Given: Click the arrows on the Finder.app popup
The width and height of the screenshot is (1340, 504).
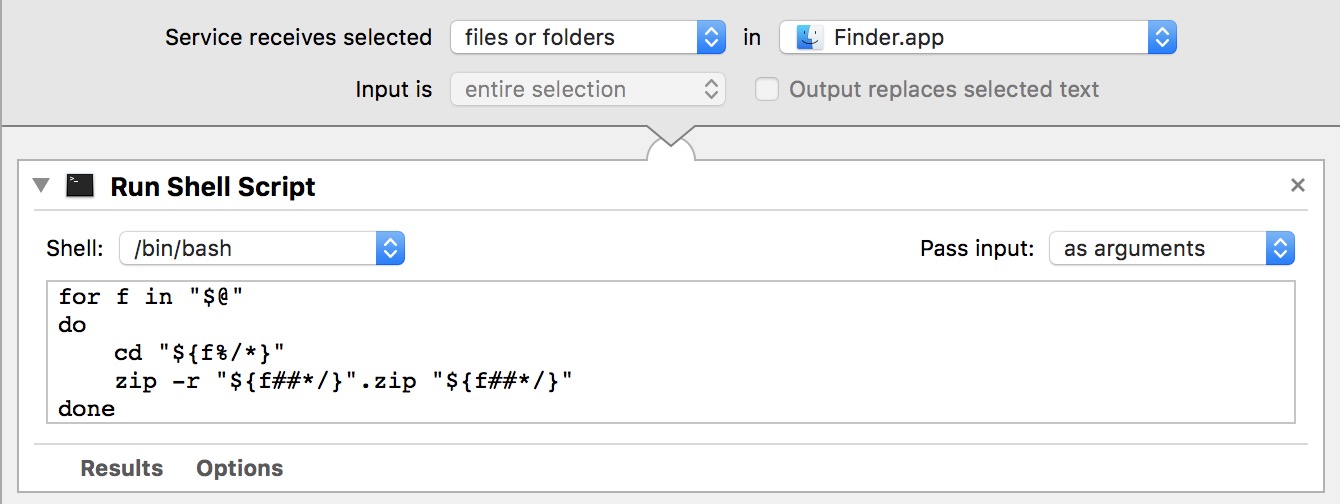Looking at the screenshot, I should (1162, 38).
